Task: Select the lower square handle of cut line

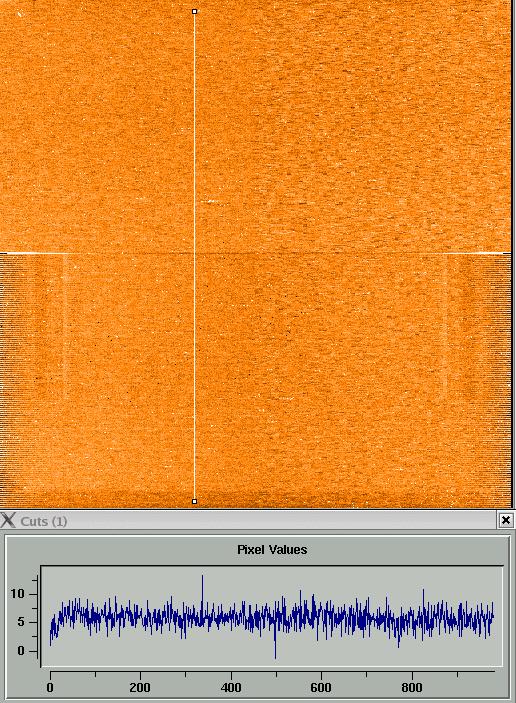Action: pyautogui.click(x=194, y=502)
